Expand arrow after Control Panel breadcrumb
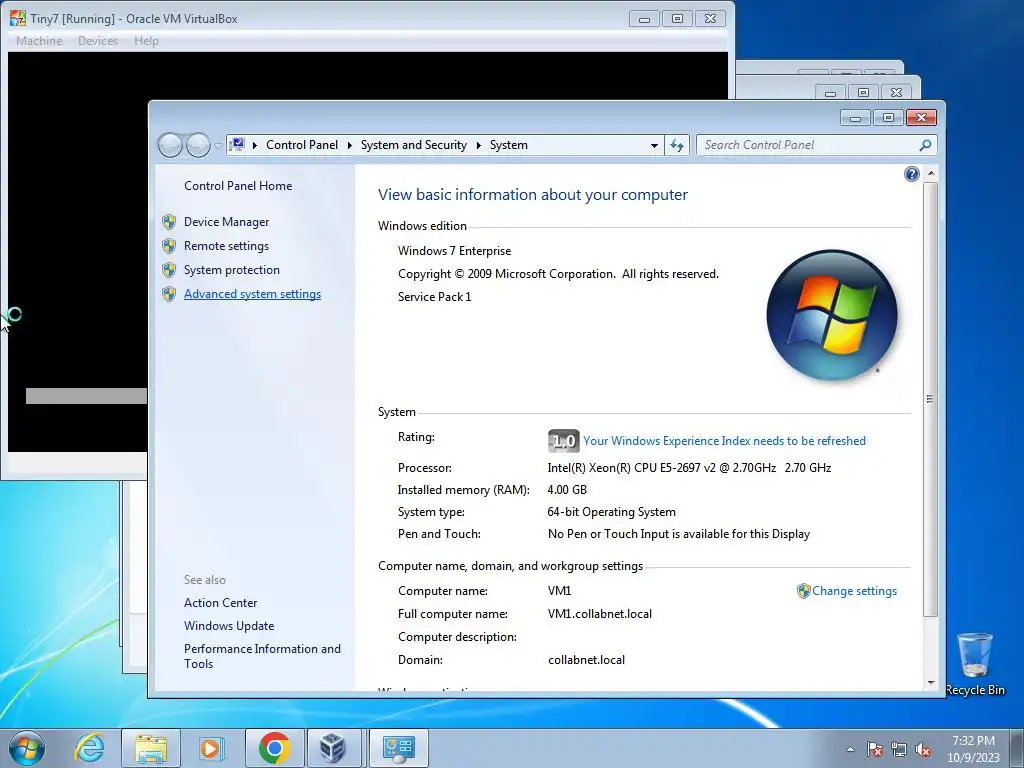Screen dimensions: 1024x768 pyautogui.click(x=349, y=145)
